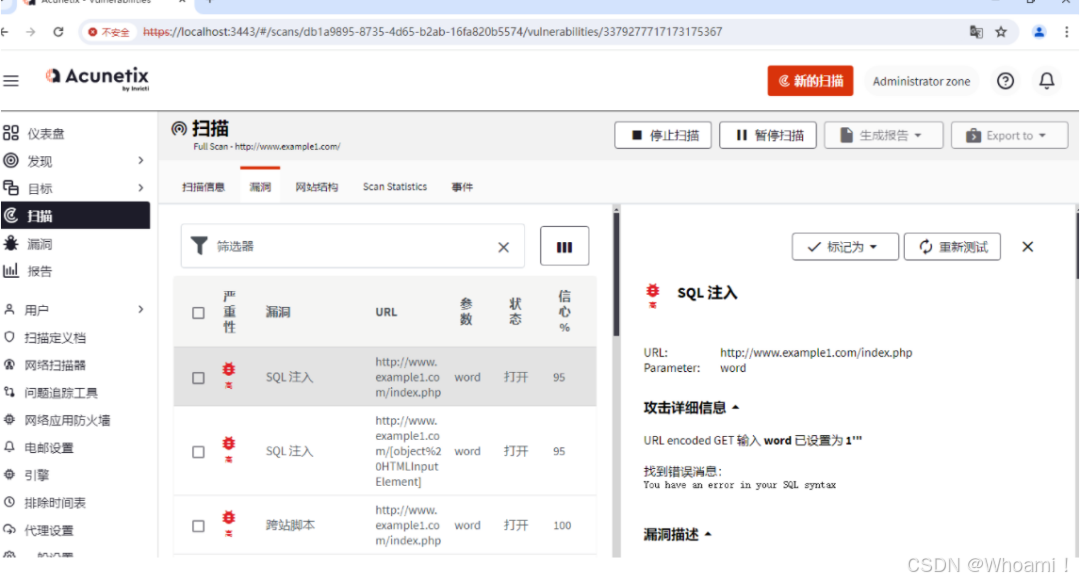Expand the 用户 sidebar section
1080x582 pixels.
[x=141, y=309]
